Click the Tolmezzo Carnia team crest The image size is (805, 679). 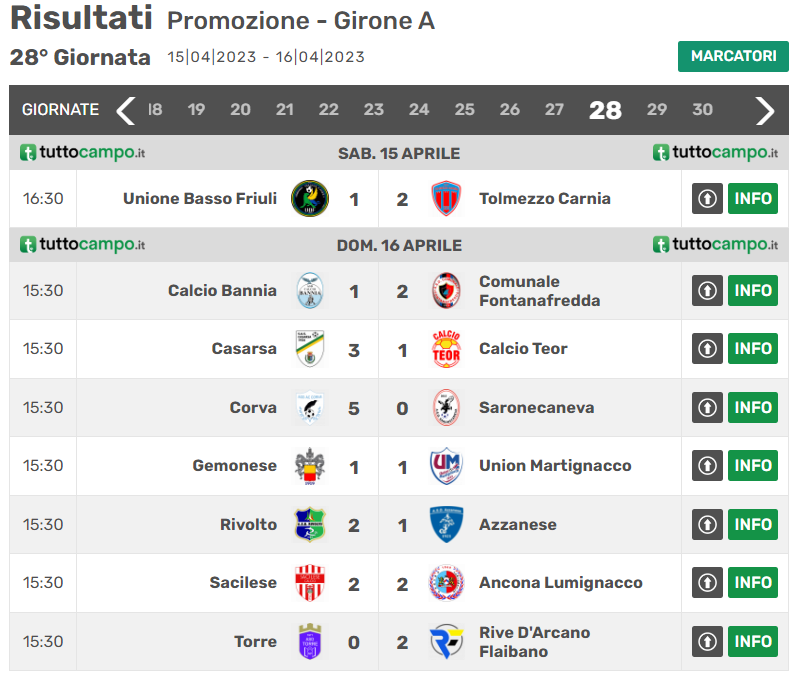click(x=446, y=199)
